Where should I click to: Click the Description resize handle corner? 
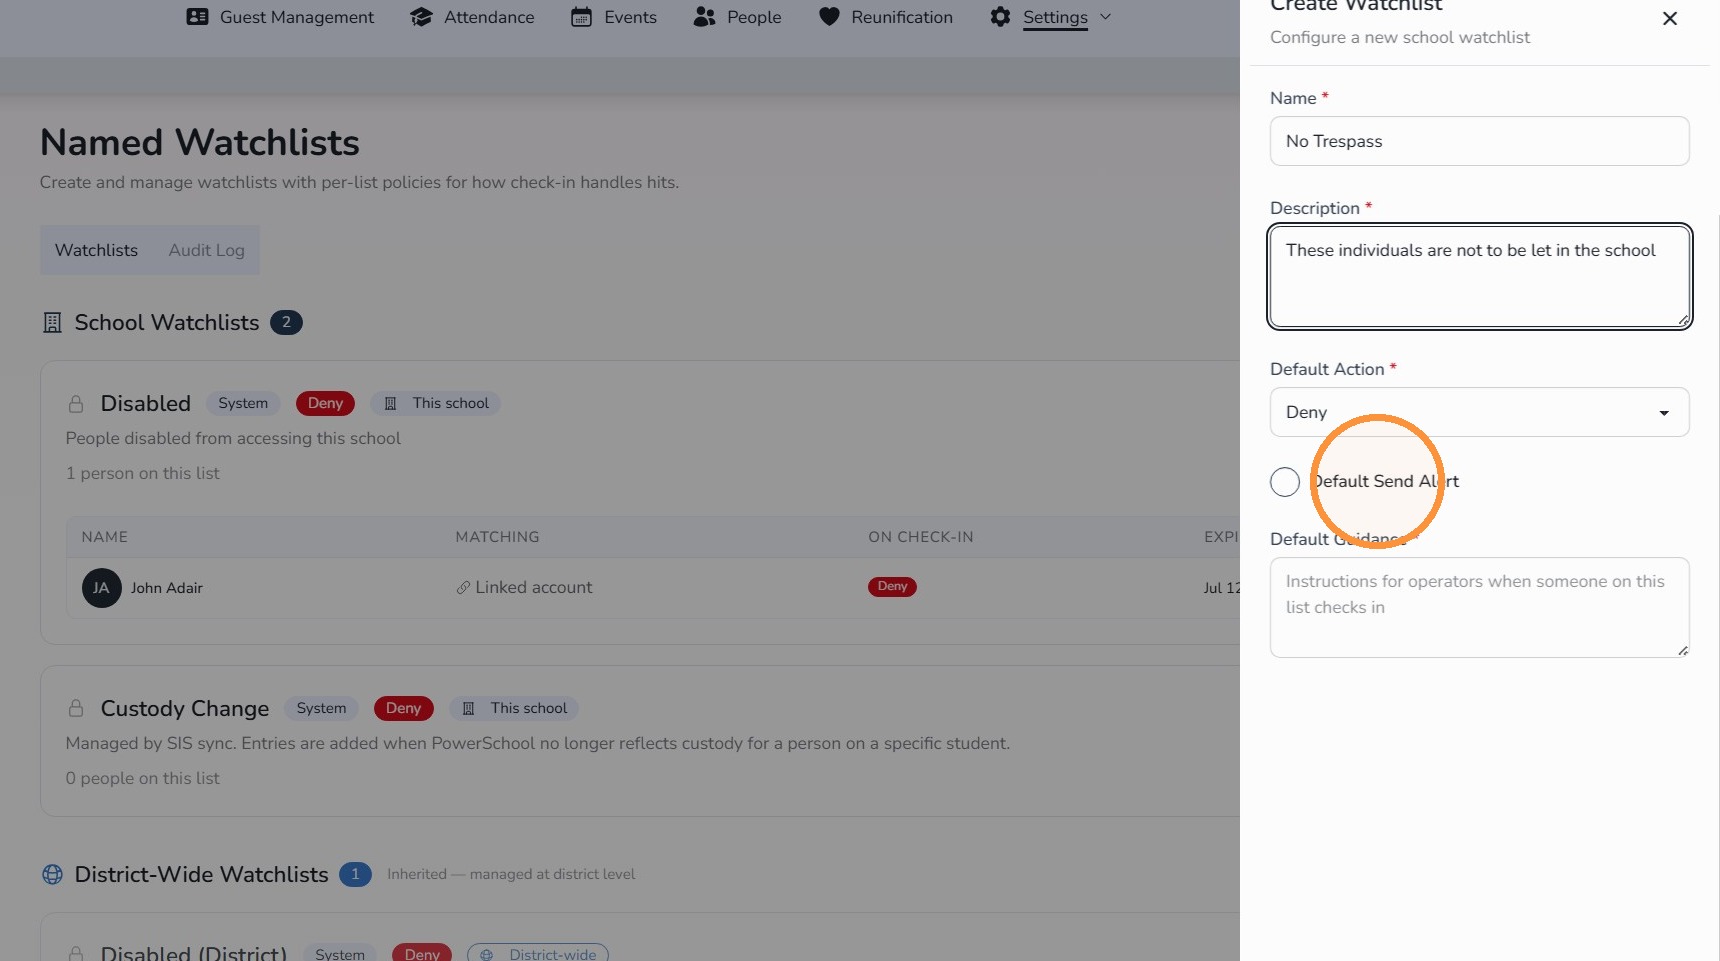pos(1683,320)
